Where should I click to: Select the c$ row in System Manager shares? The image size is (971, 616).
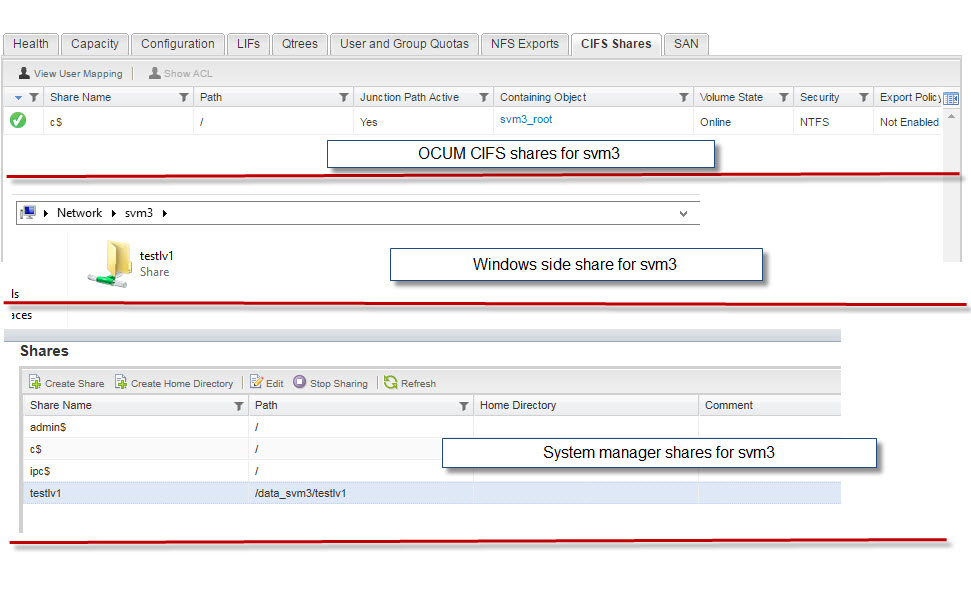[x=432, y=449]
